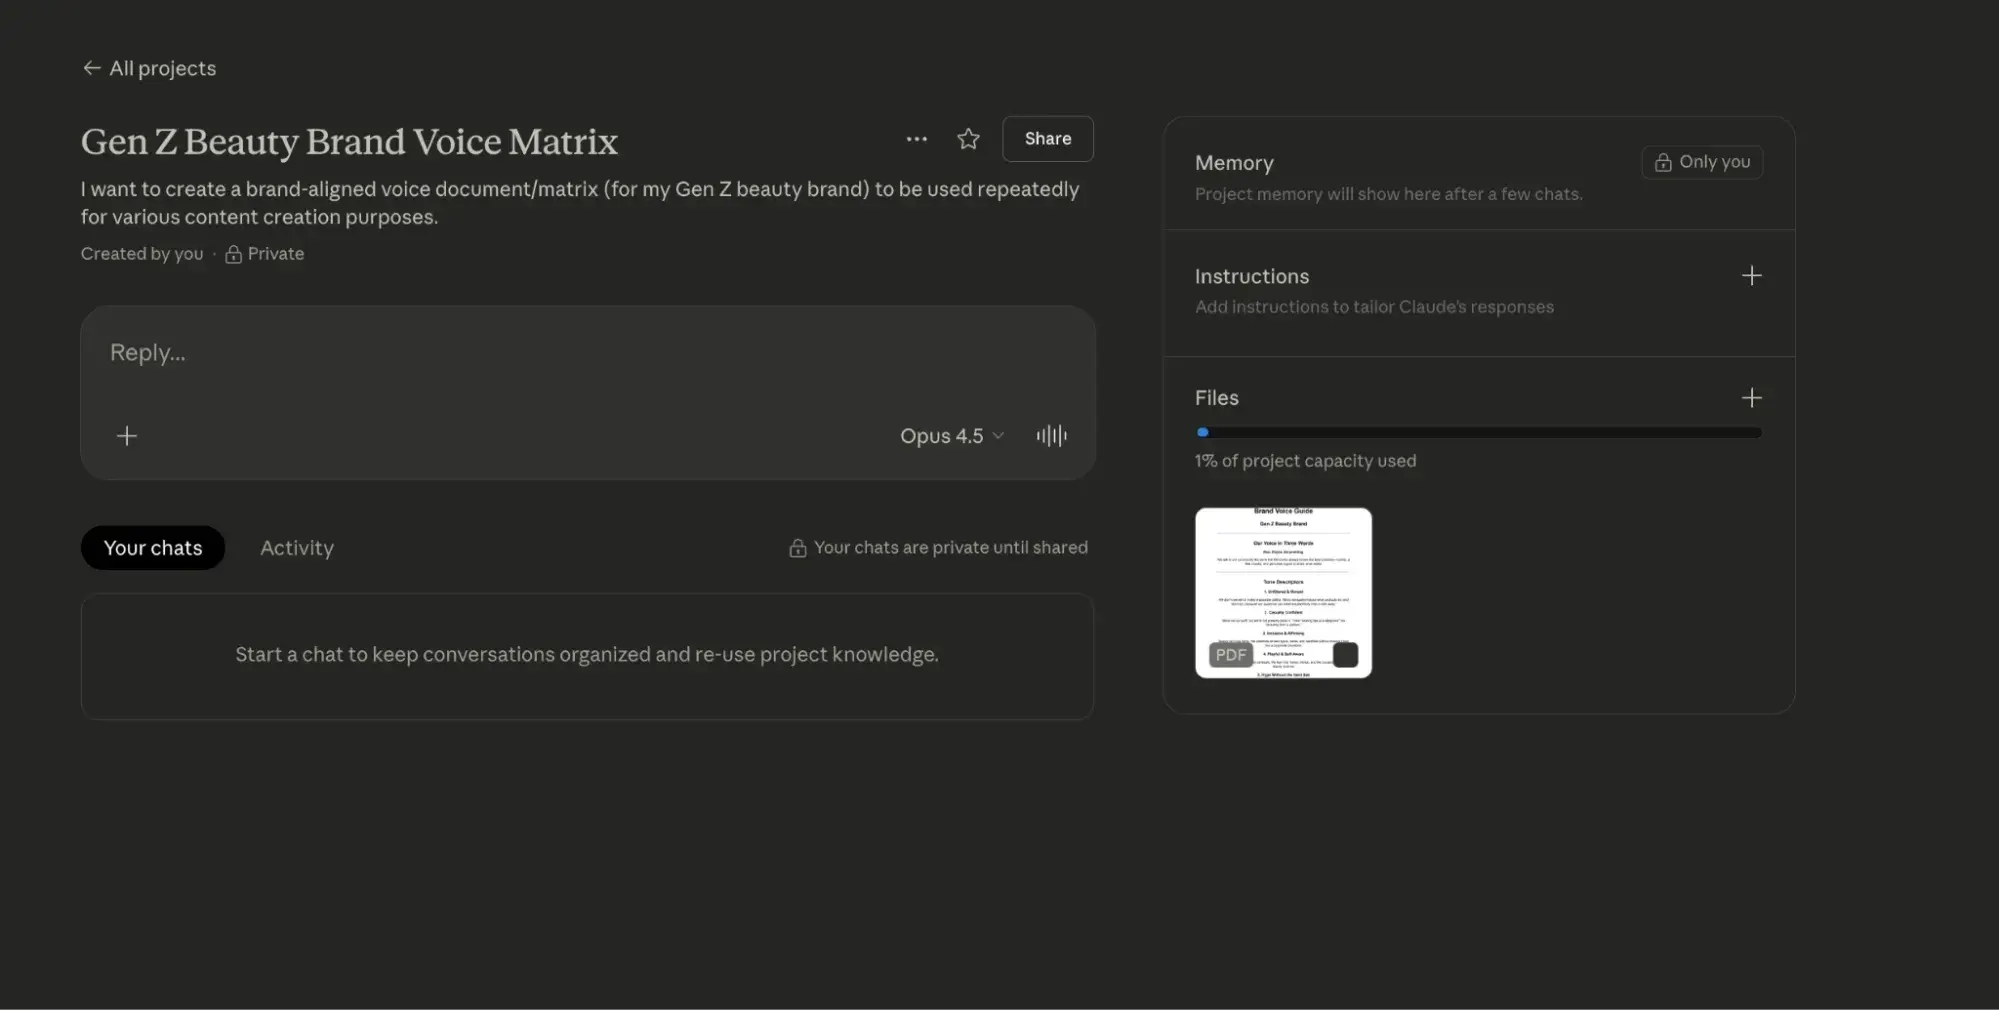Click the plus icon to add Instructions
1999x1011 pixels.
1752,275
